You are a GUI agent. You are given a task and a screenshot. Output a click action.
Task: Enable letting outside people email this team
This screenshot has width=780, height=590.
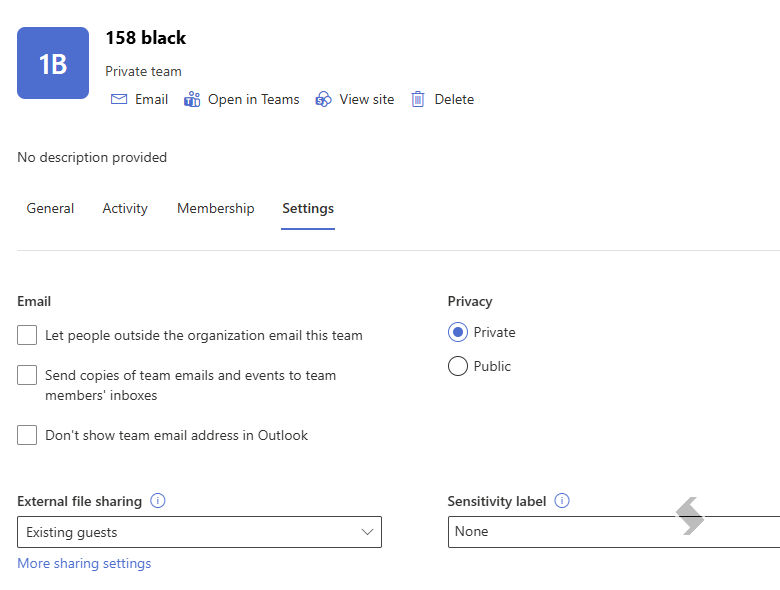click(27, 335)
